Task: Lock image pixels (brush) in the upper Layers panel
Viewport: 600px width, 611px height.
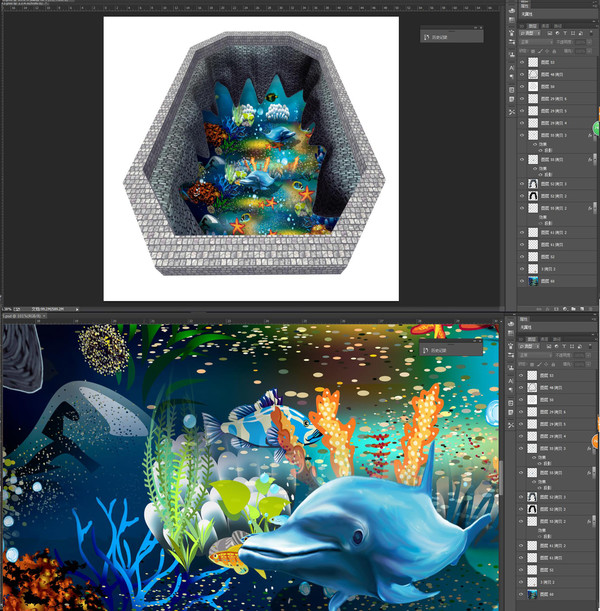Action: click(x=540, y=51)
